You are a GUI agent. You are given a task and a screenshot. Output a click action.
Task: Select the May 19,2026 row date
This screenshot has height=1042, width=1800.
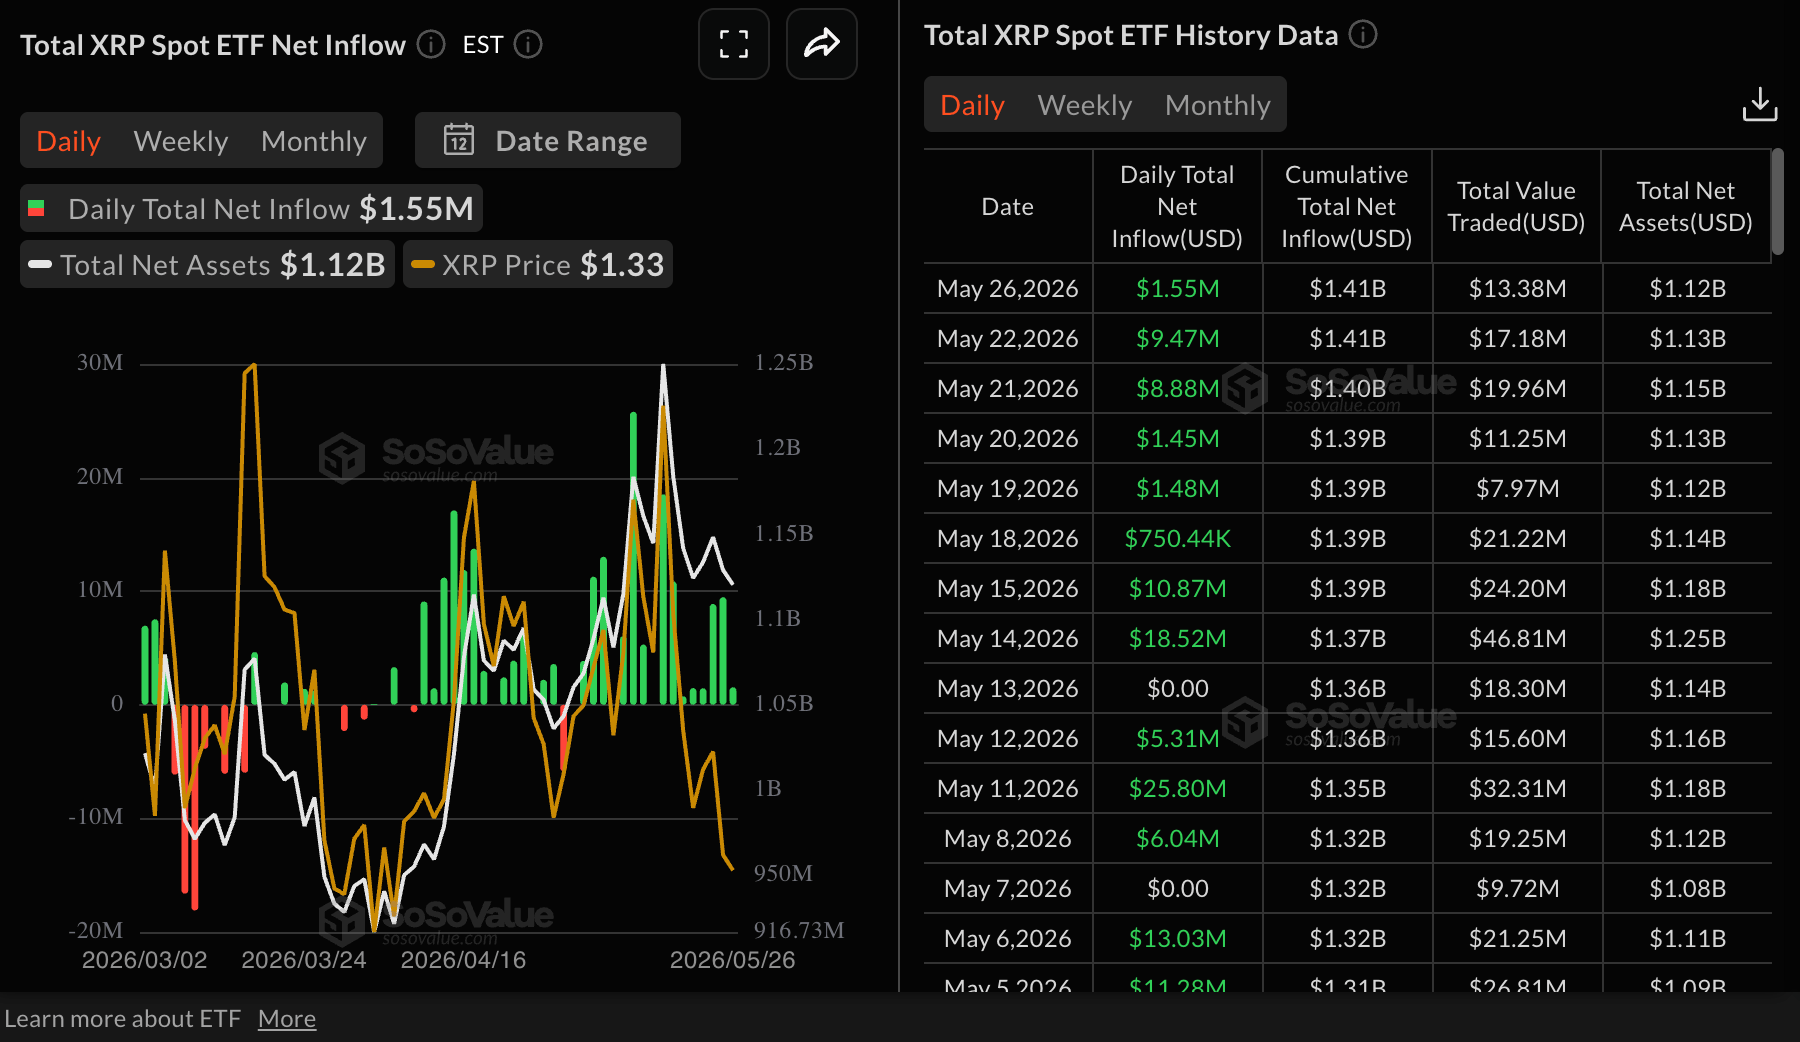pyautogui.click(x=1008, y=488)
